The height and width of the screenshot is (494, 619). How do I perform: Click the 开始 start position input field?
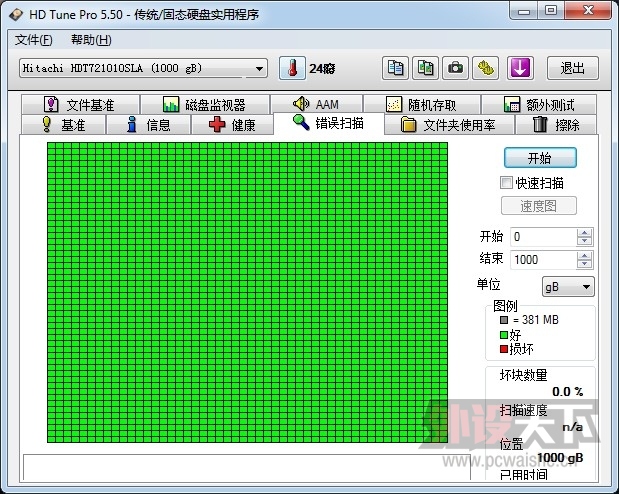(x=544, y=237)
